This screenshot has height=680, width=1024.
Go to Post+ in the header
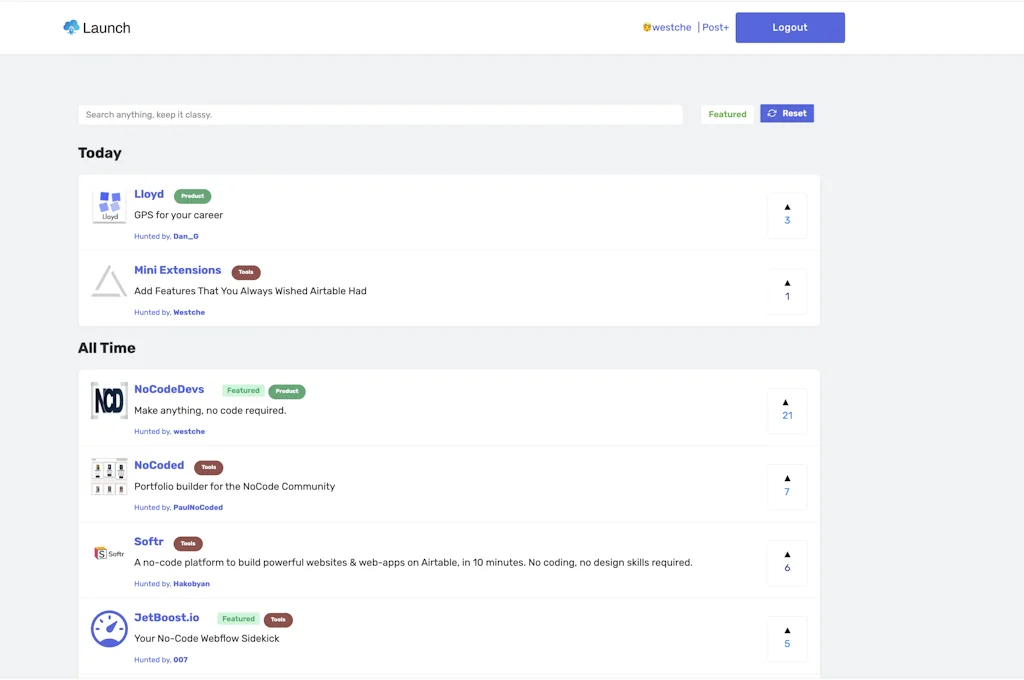[x=715, y=28]
